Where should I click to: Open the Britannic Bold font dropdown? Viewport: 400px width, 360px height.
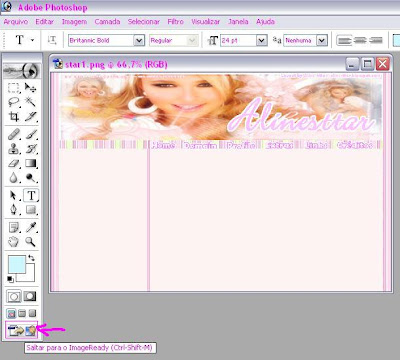click(139, 41)
